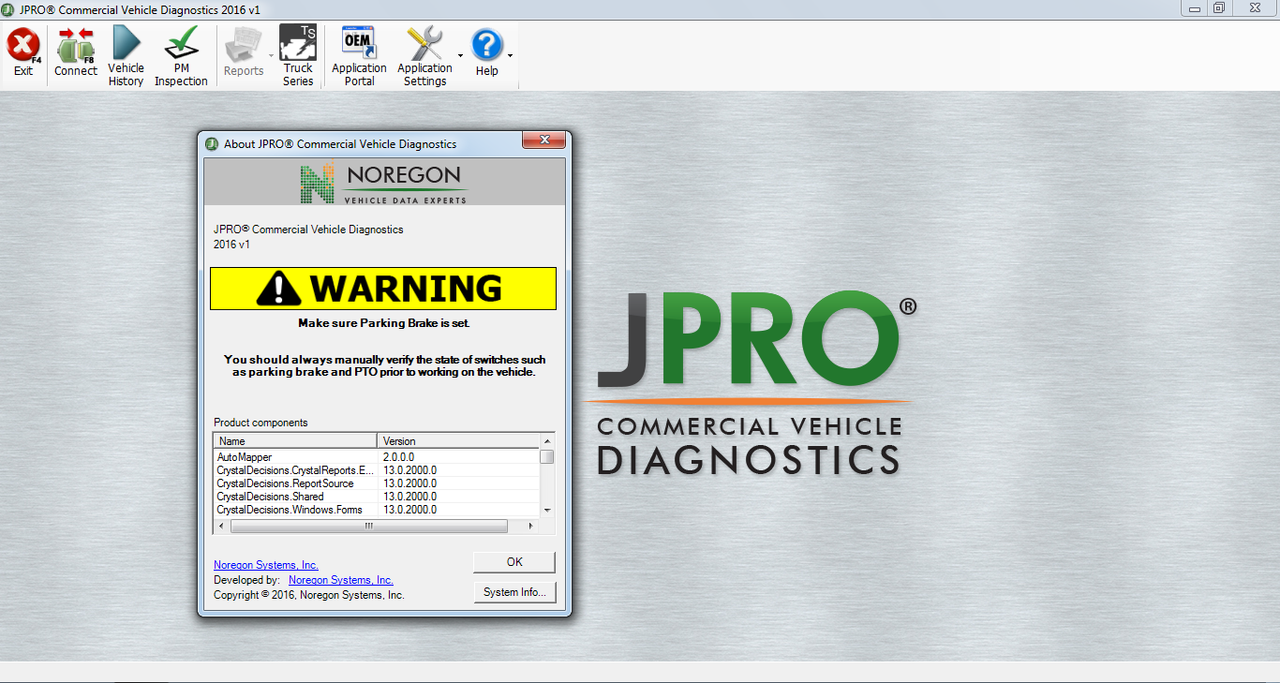Image resolution: width=1280 pixels, height=683 pixels.
Task: Click the horizontal scrollbar right arrow
Action: point(533,524)
